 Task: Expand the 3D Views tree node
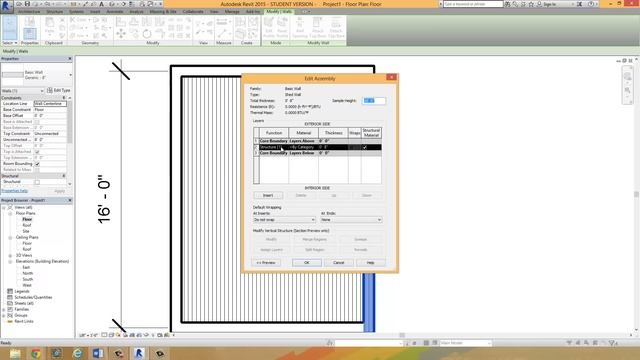point(10,256)
